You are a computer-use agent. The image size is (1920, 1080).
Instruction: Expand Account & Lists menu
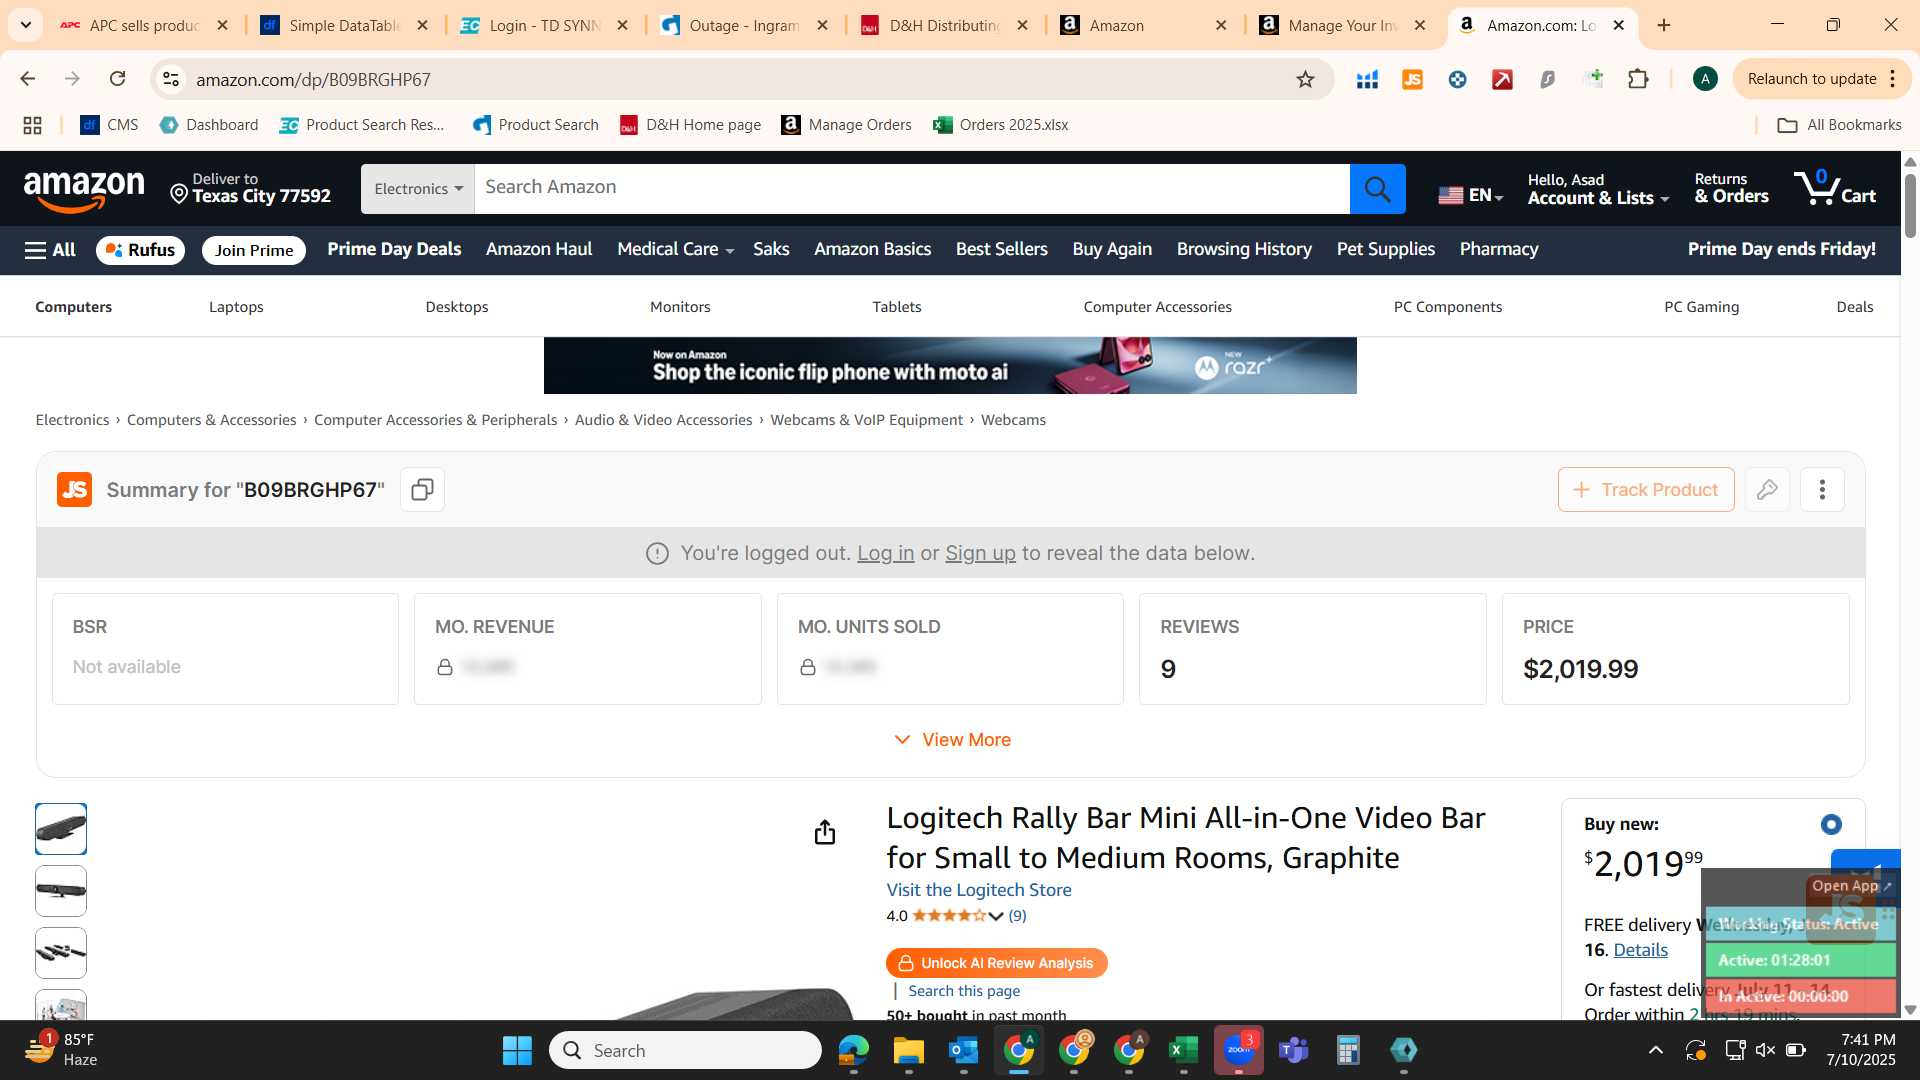(x=1598, y=189)
